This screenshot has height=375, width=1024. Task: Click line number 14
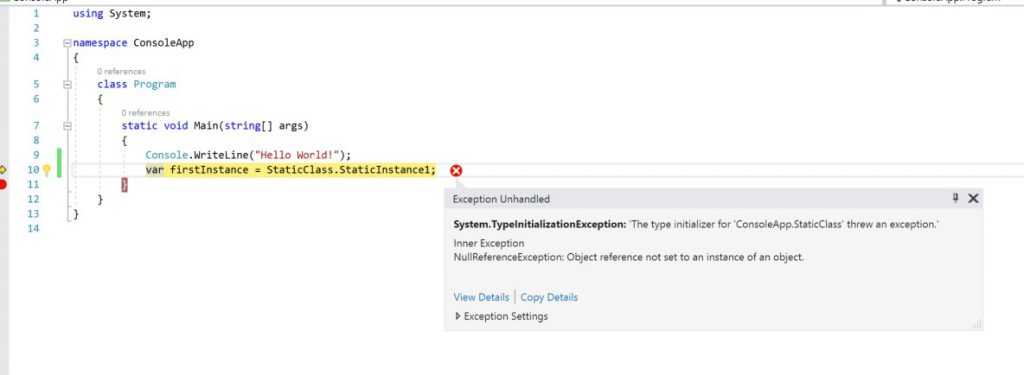(33, 228)
